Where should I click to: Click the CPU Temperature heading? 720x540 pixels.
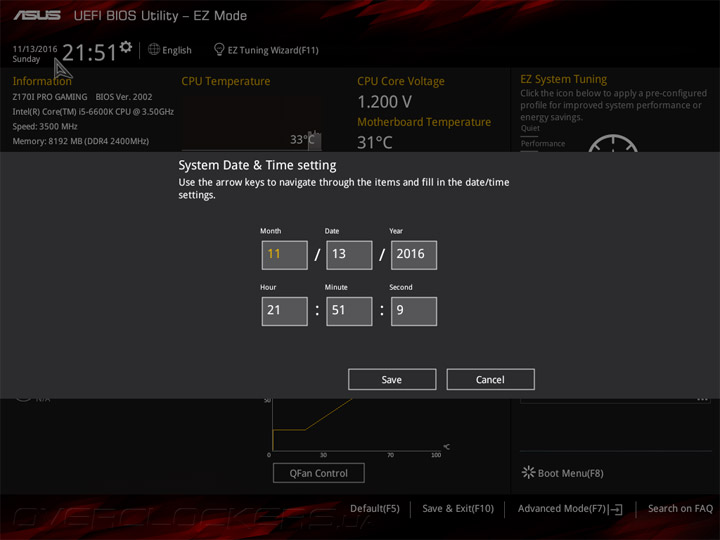tap(225, 81)
